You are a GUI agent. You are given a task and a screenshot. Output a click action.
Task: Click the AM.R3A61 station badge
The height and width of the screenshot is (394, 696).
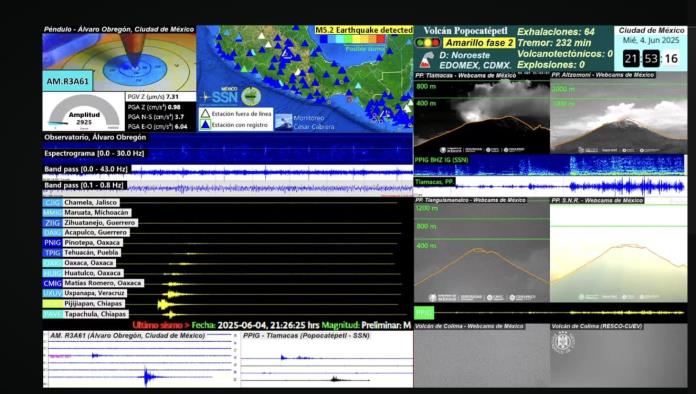point(68,81)
